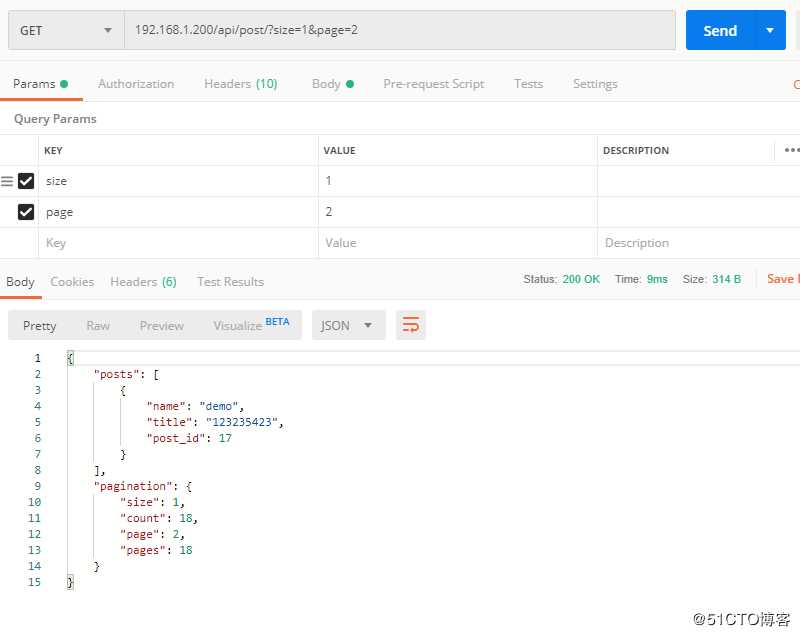
Task: Switch to response Body tab
Action: pos(20,282)
